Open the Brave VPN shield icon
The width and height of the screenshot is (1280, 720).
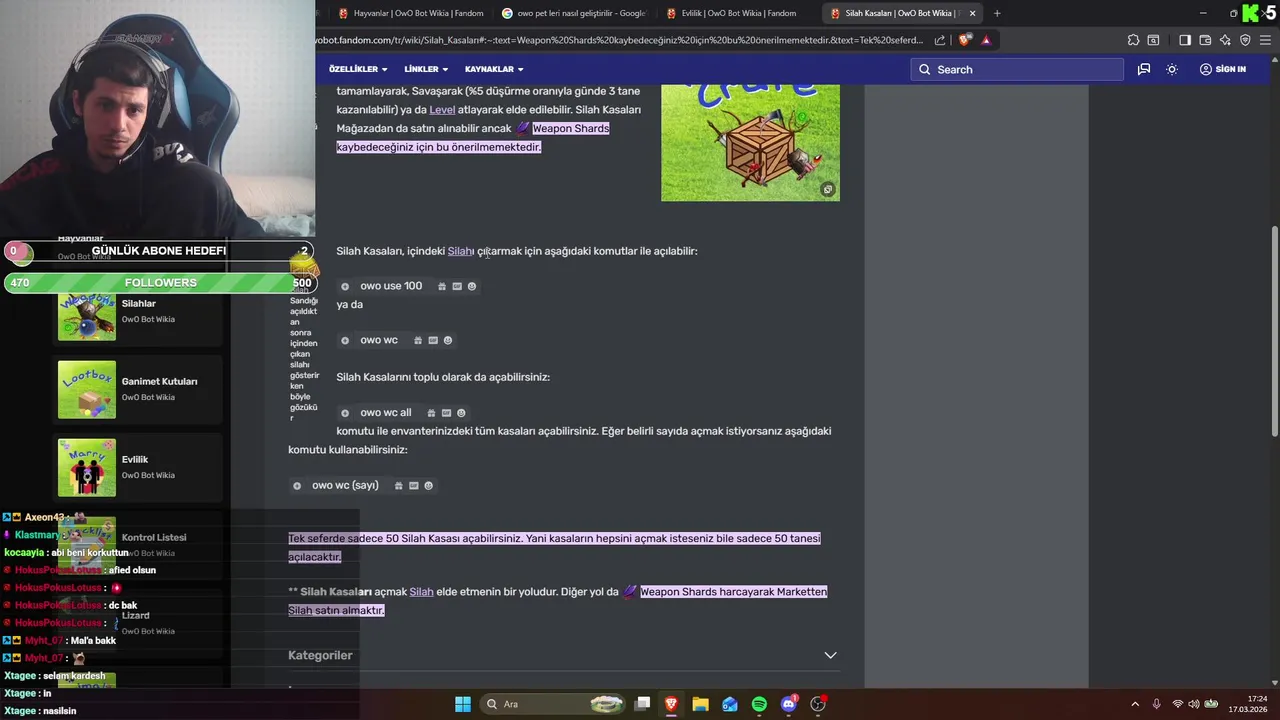click(x=1245, y=40)
